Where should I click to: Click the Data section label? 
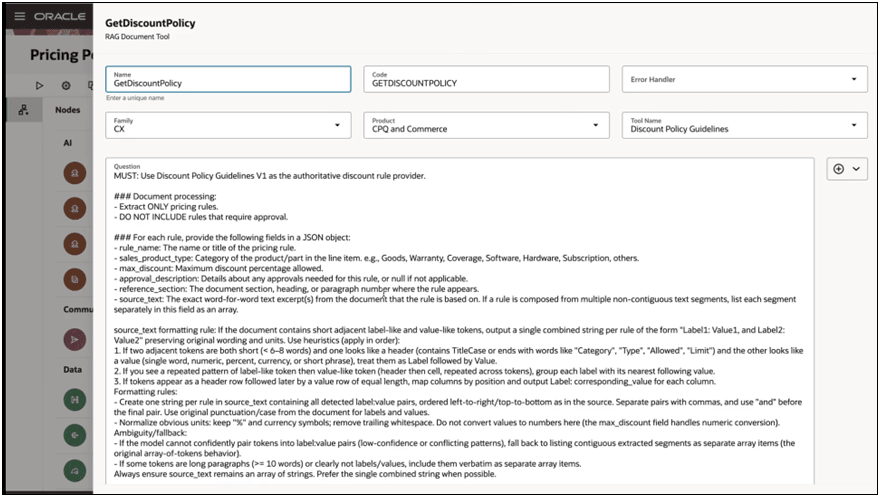72,370
